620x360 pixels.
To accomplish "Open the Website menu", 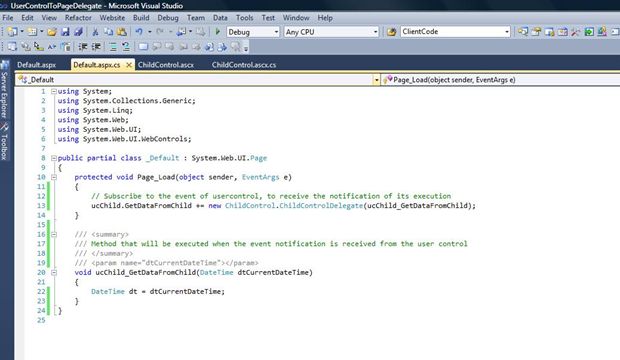I will pyautogui.click(x=112, y=18).
